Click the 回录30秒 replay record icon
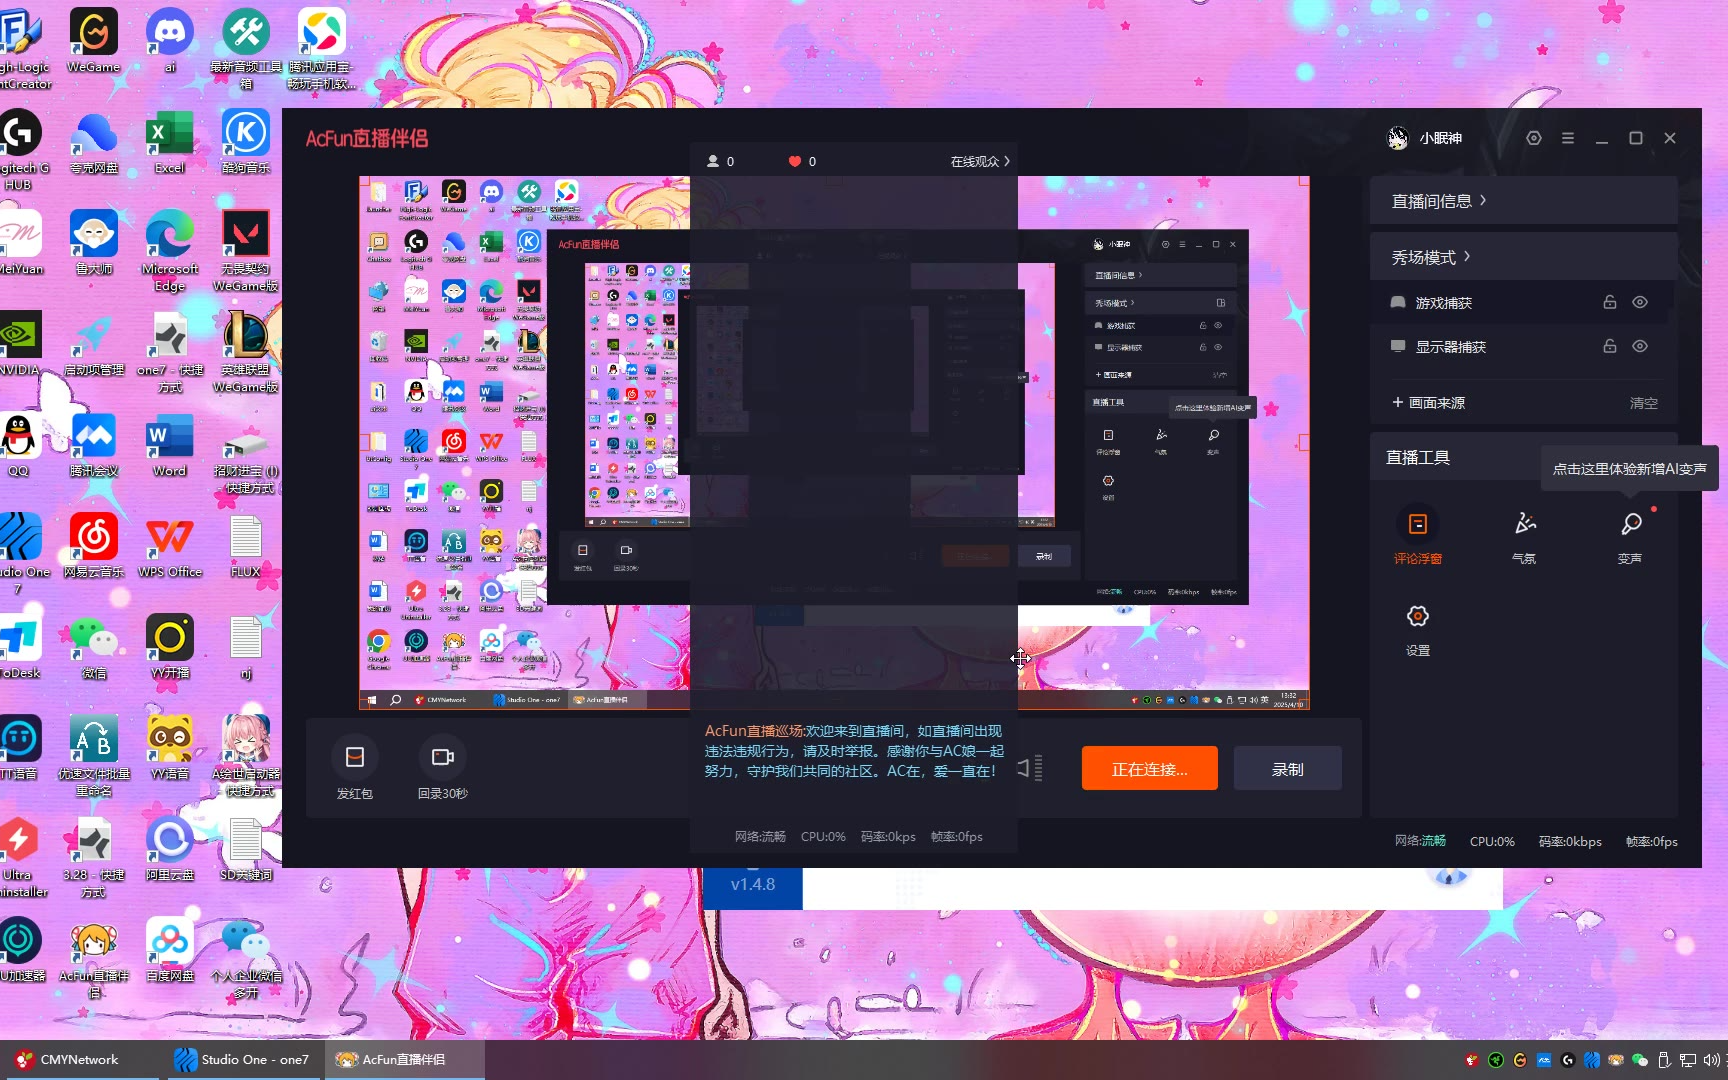Screen dimensions: 1728x1080 click(442, 757)
